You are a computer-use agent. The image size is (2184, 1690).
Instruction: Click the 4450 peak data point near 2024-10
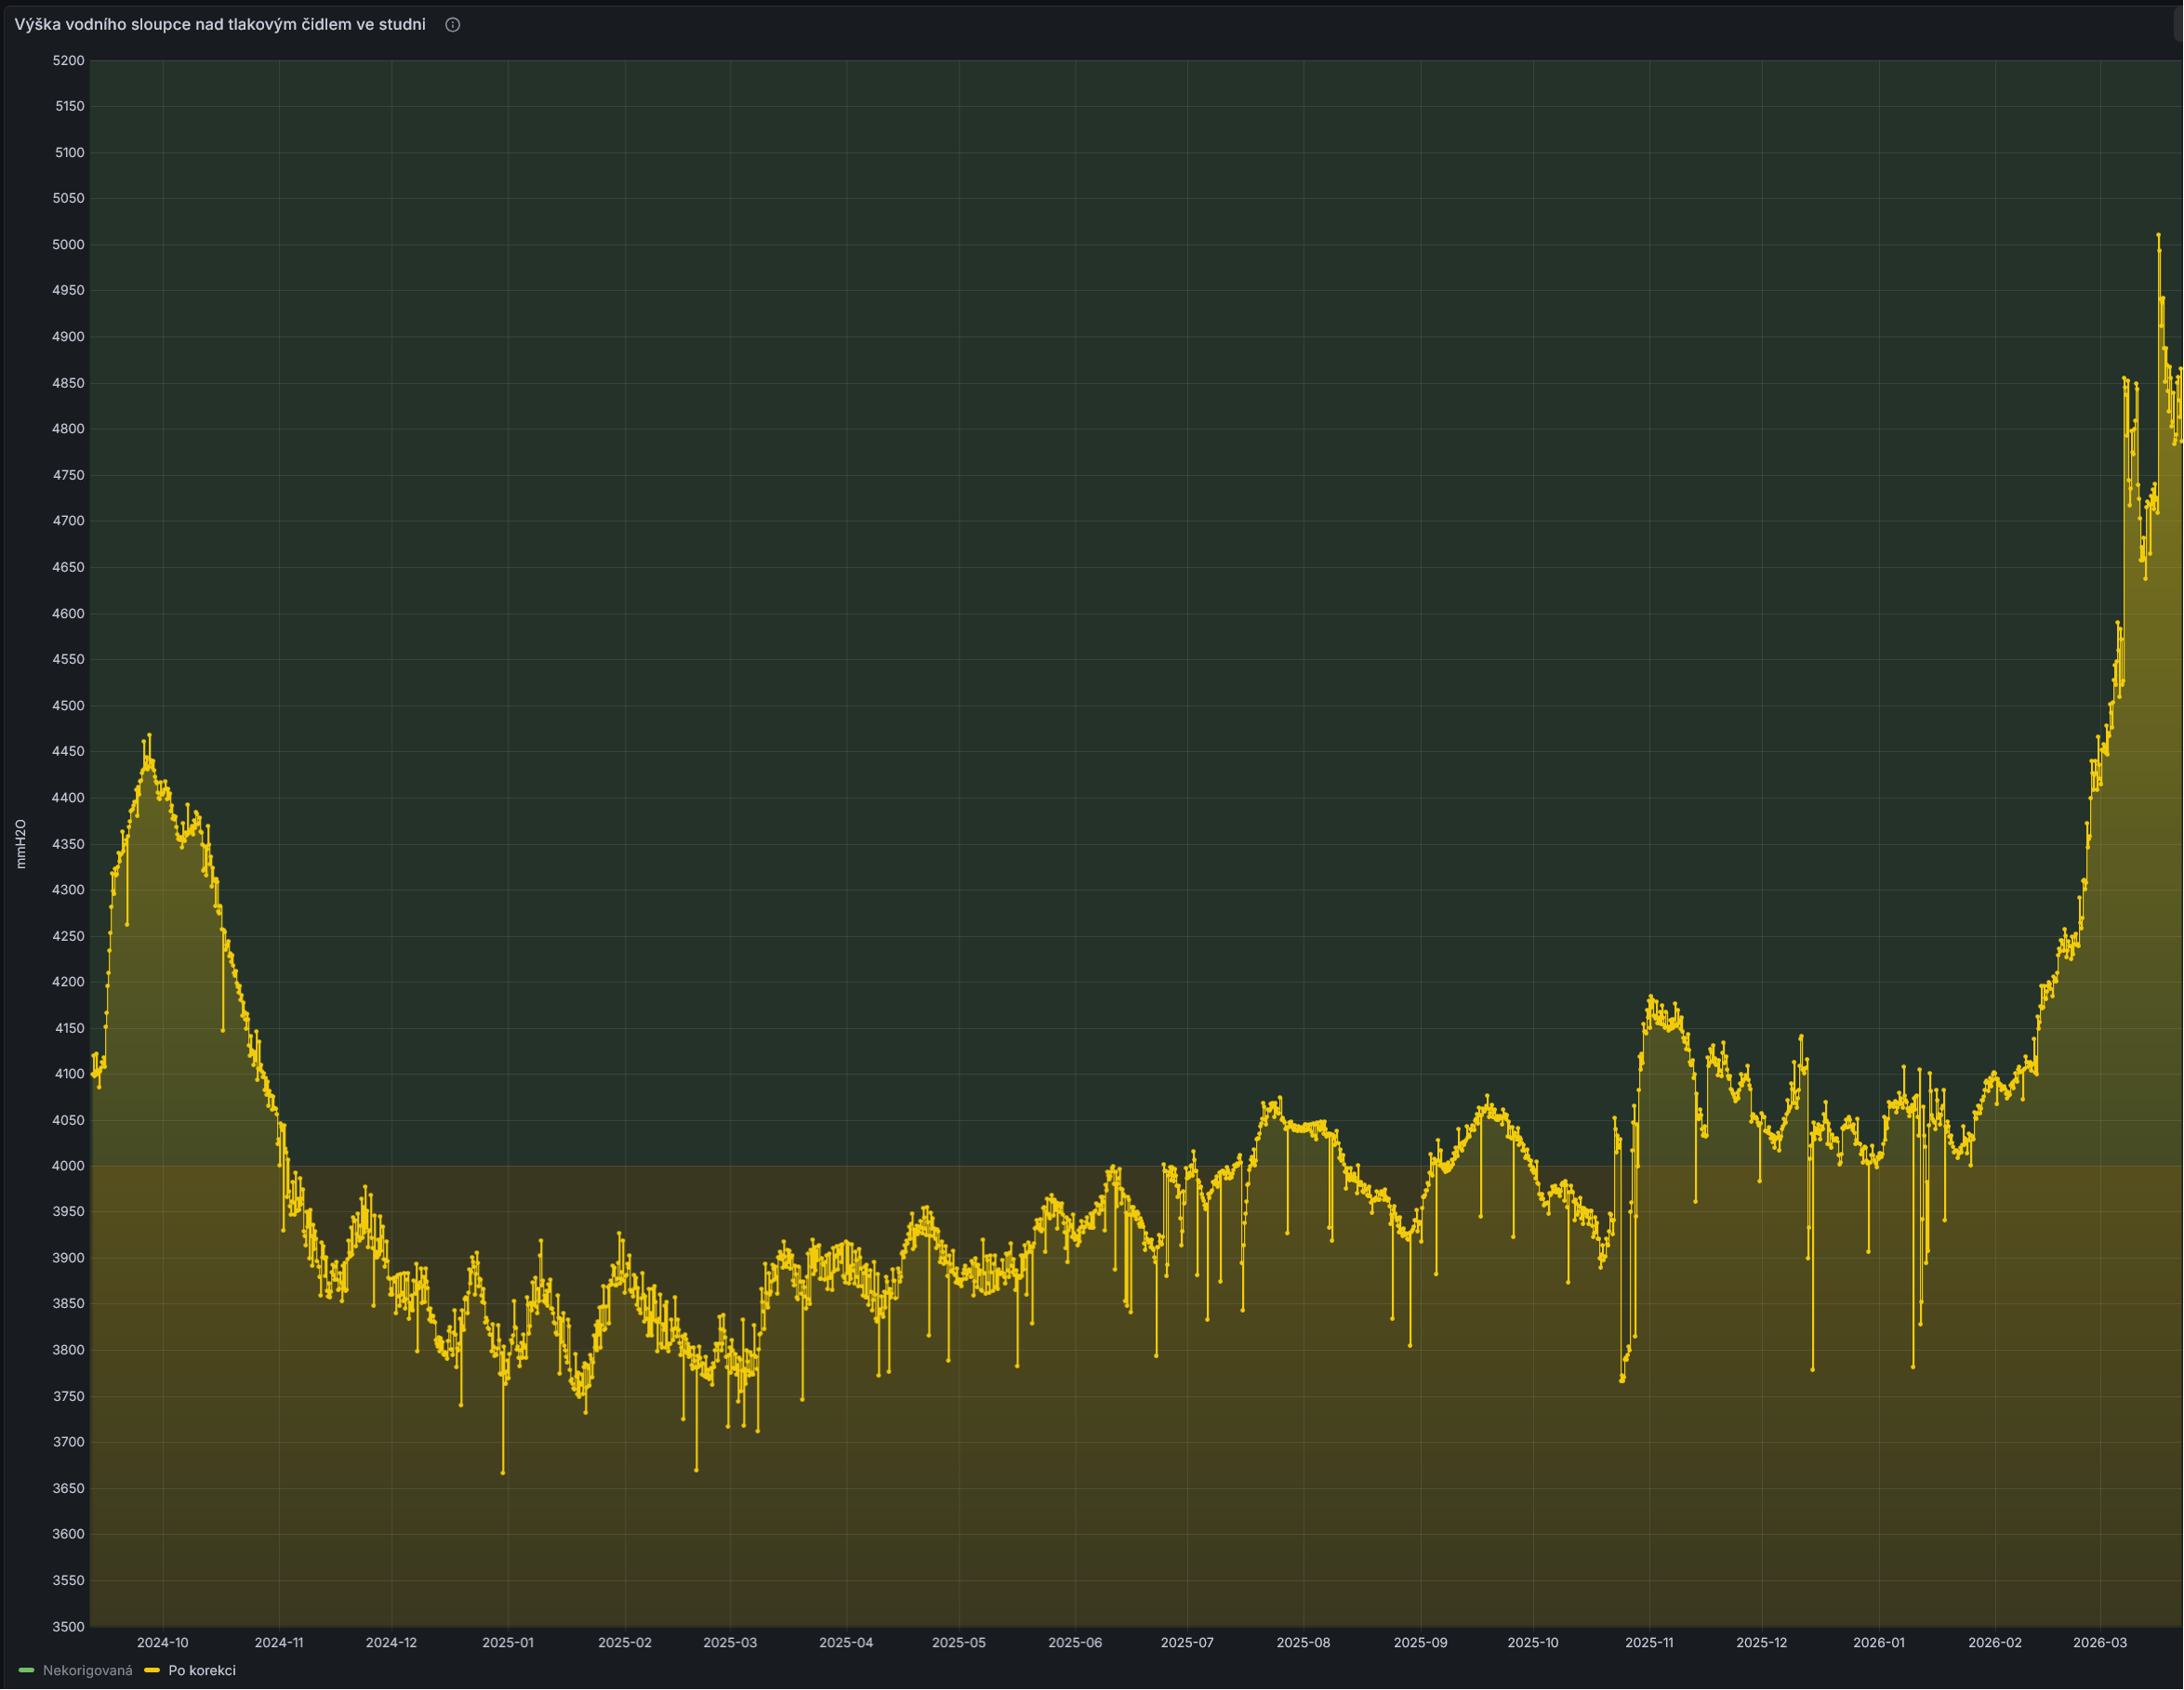click(x=149, y=735)
